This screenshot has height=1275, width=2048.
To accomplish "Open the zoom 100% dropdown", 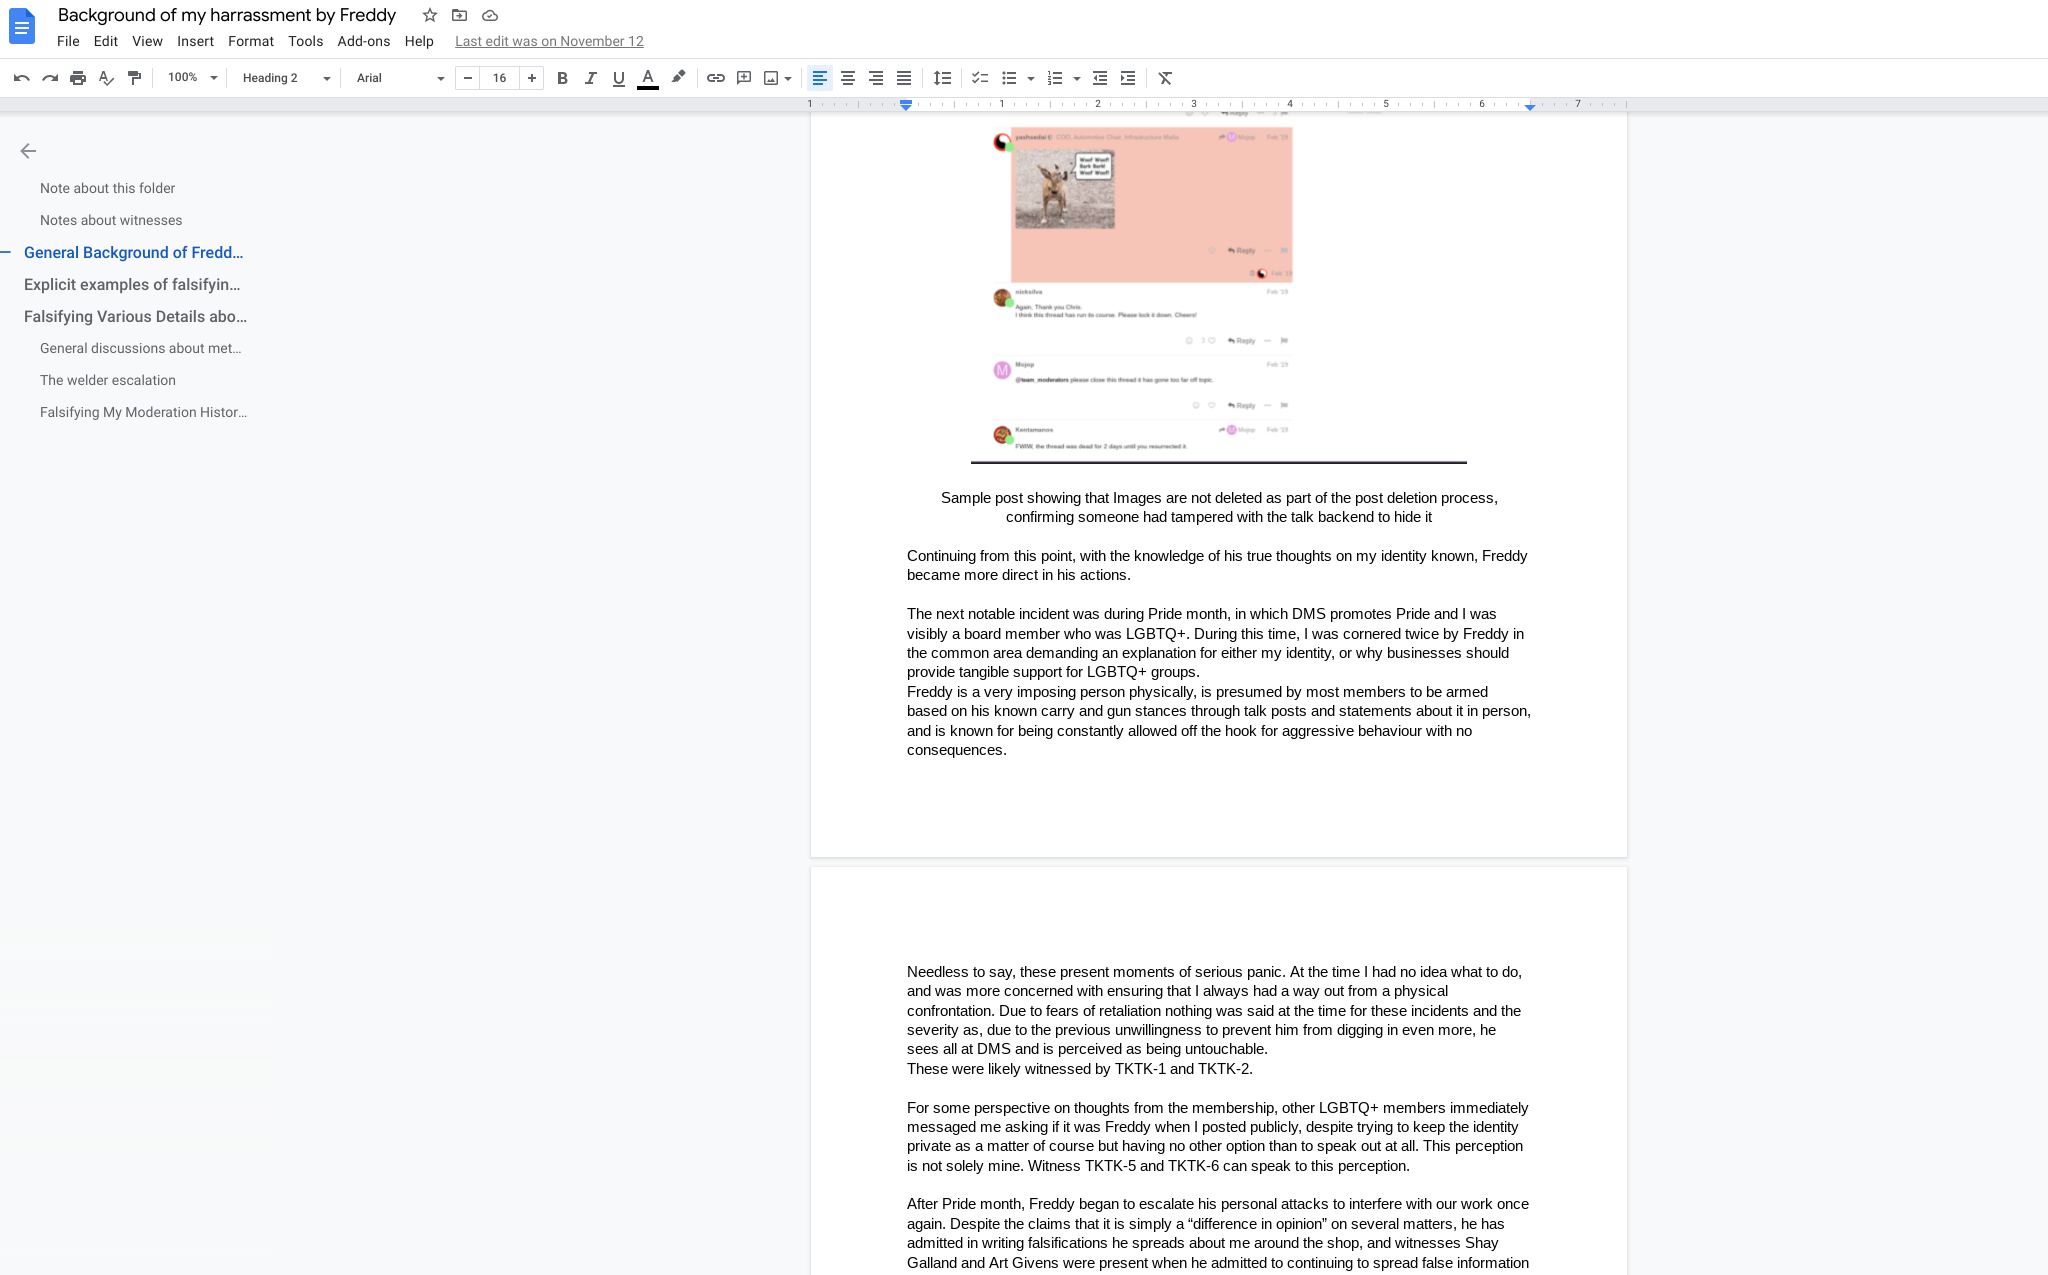I will (192, 78).
